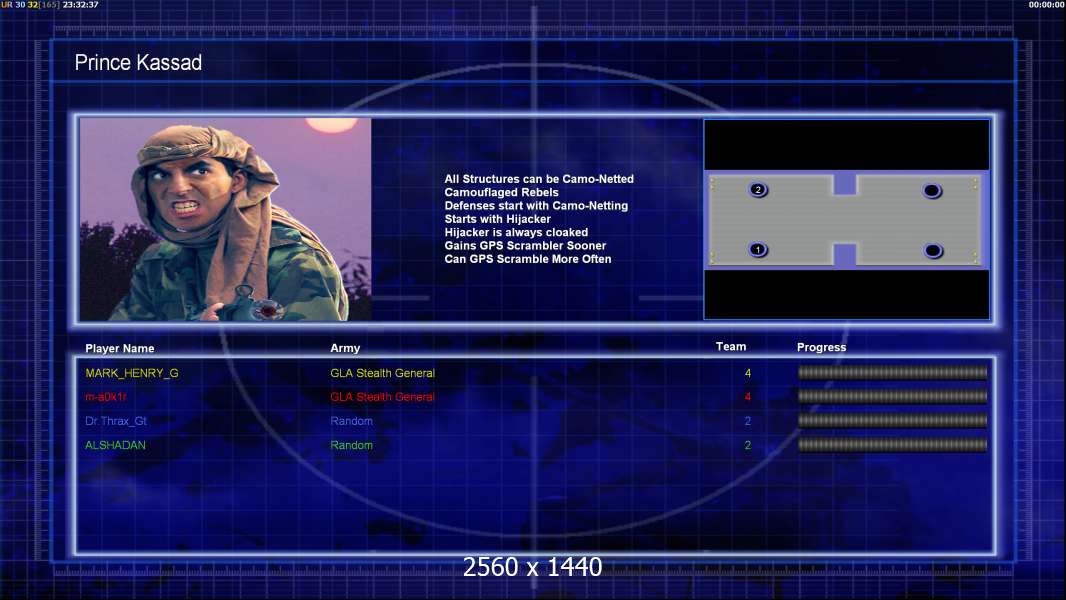Click the empty top-right start position marker
The width and height of the screenshot is (1066, 600).
pyautogui.click(x=932, y=191)
